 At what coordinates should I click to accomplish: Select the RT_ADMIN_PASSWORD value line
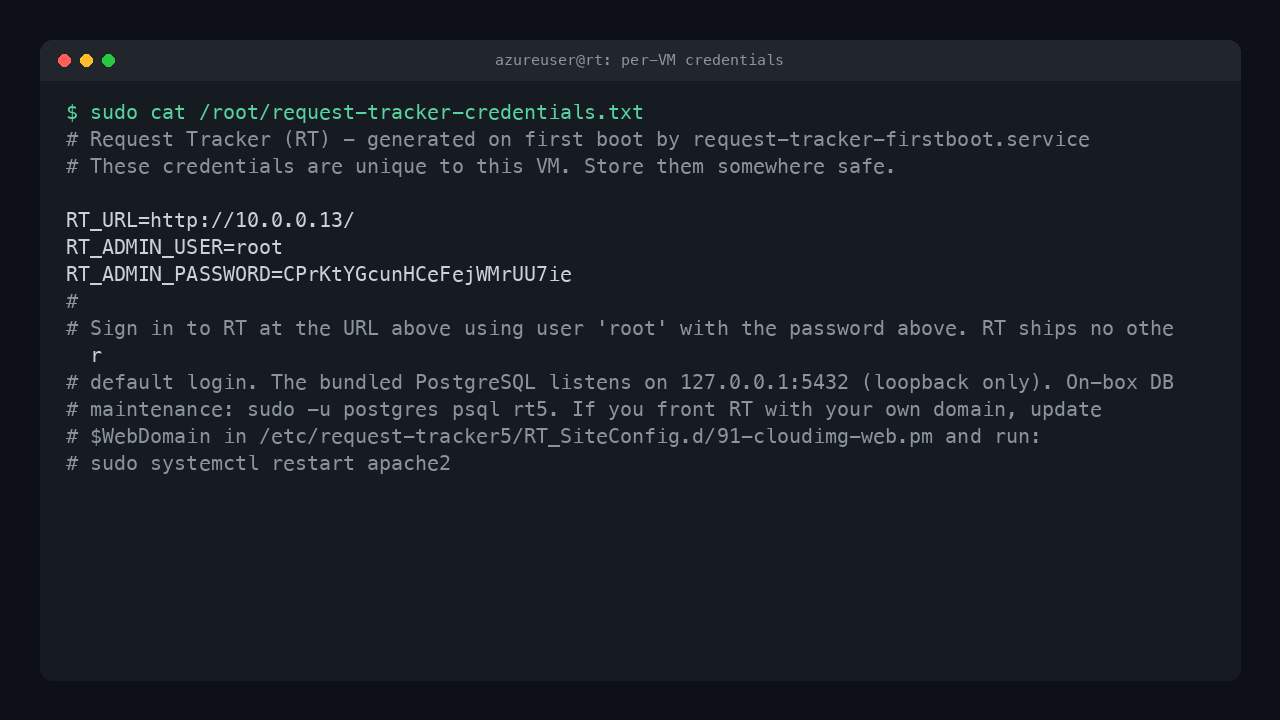(x=319, y=274)
